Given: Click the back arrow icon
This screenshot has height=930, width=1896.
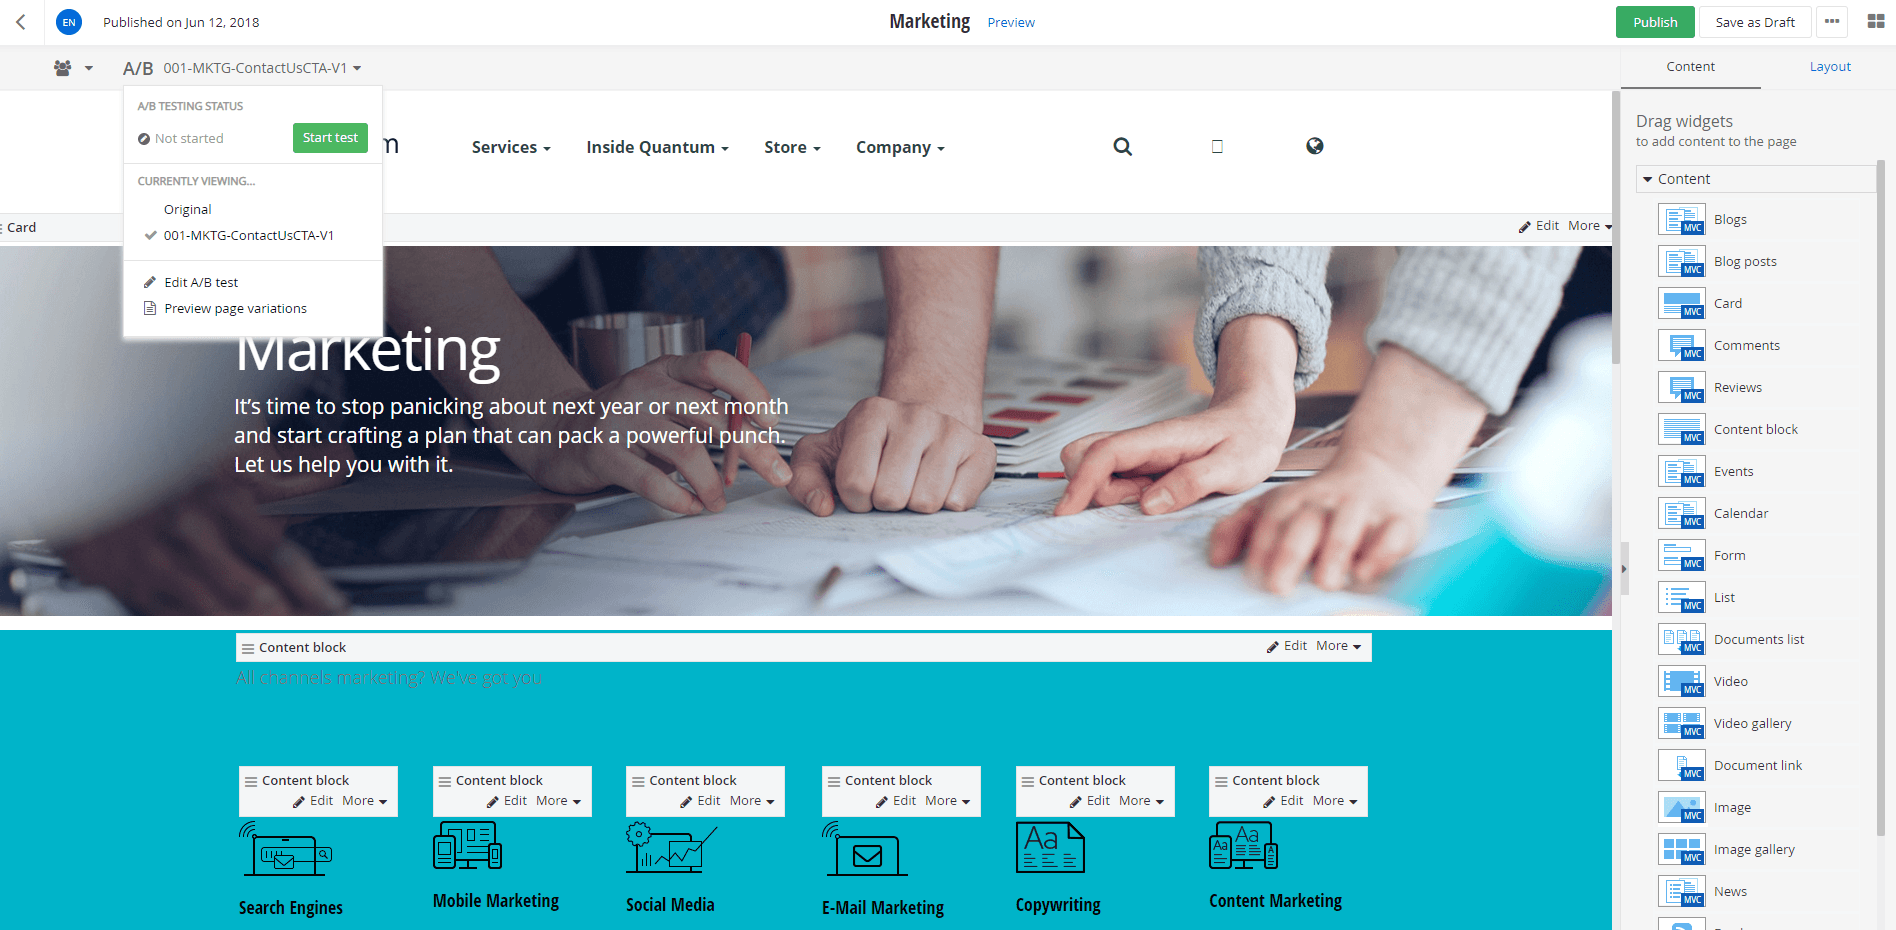Looking at the screenshot, I should [21, 22].
